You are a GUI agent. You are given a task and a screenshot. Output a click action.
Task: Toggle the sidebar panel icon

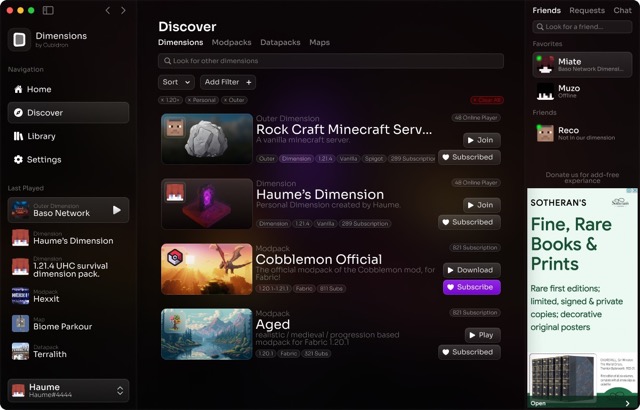[x=48, y=10]
